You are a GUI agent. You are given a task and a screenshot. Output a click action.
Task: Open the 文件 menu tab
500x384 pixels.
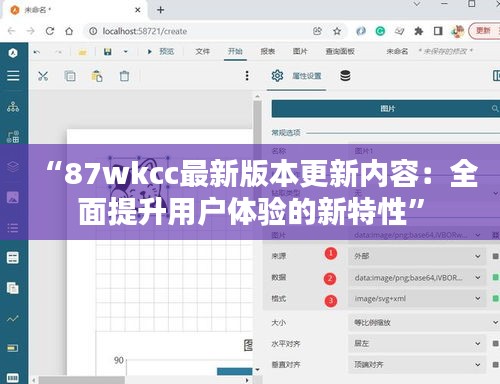click(x=202, y=51)
